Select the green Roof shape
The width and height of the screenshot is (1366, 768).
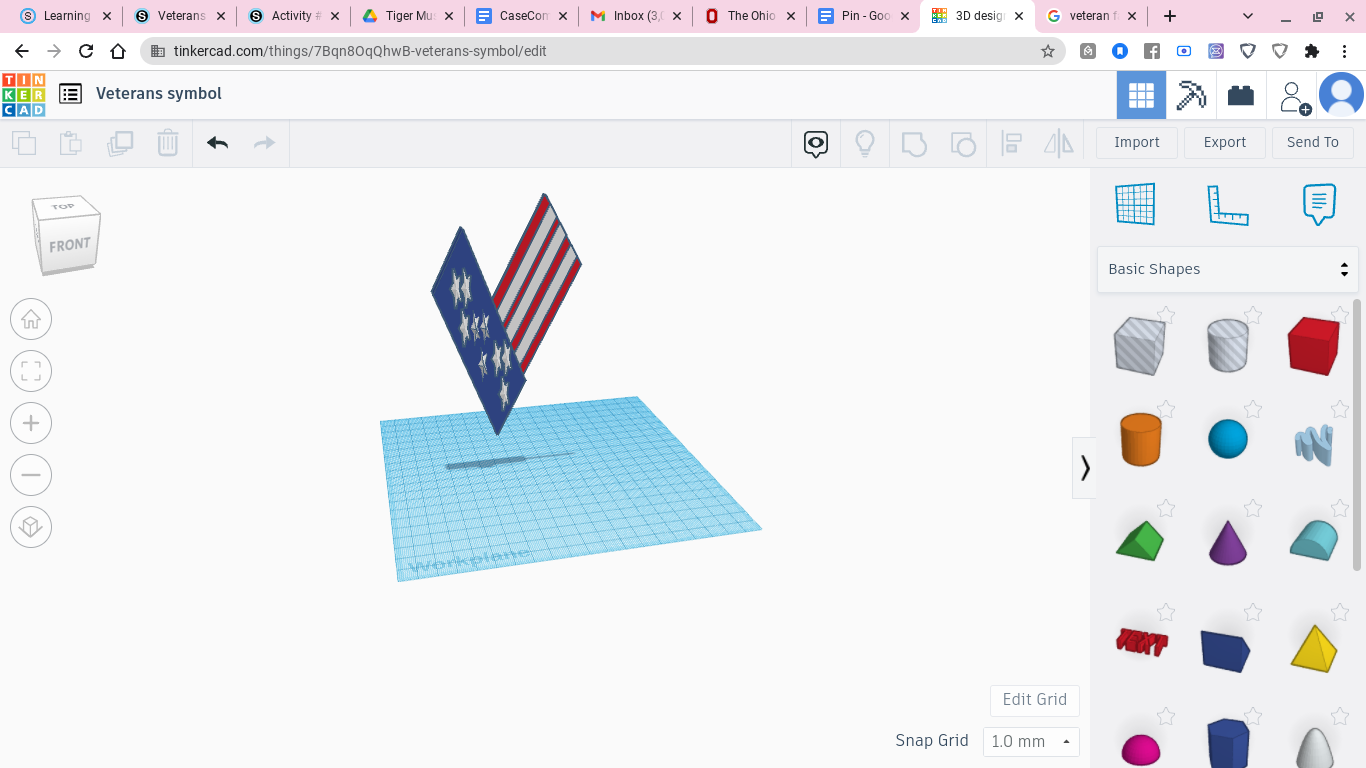(x=1140, y=541)
